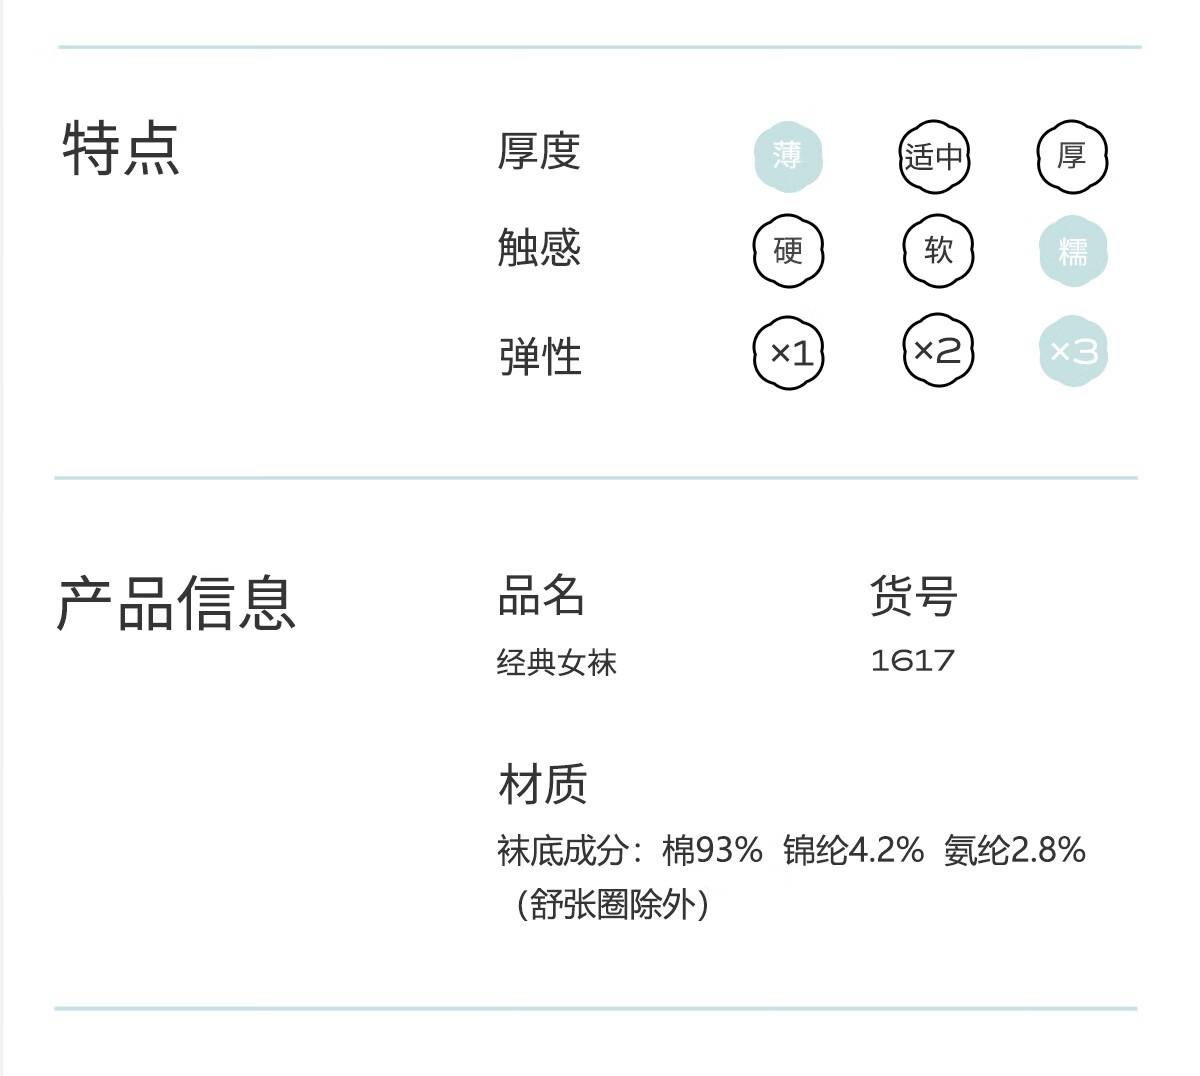This screenshot has width=1200, height=1076.
Task: Click the 材质 heading
Action: (x=543, y=784)
